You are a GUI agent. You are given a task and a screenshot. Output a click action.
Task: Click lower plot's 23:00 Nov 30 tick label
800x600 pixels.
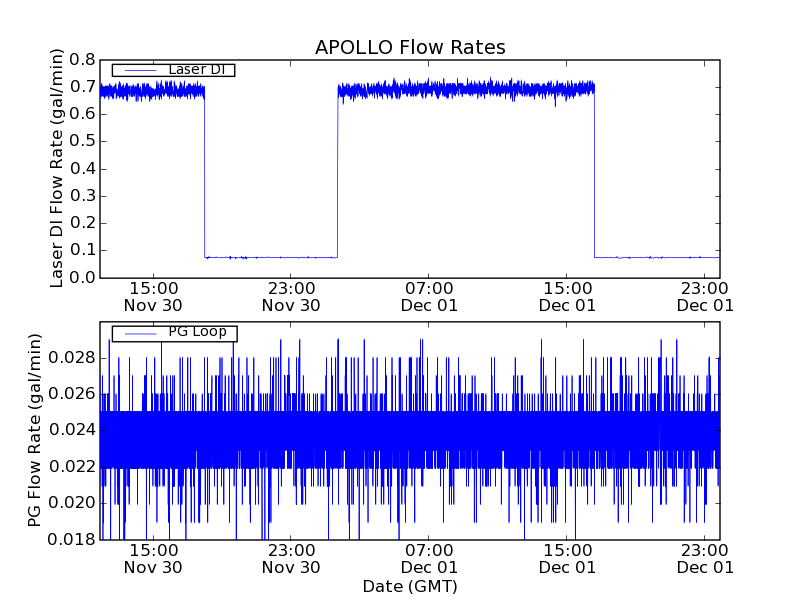tap(291, 558)
